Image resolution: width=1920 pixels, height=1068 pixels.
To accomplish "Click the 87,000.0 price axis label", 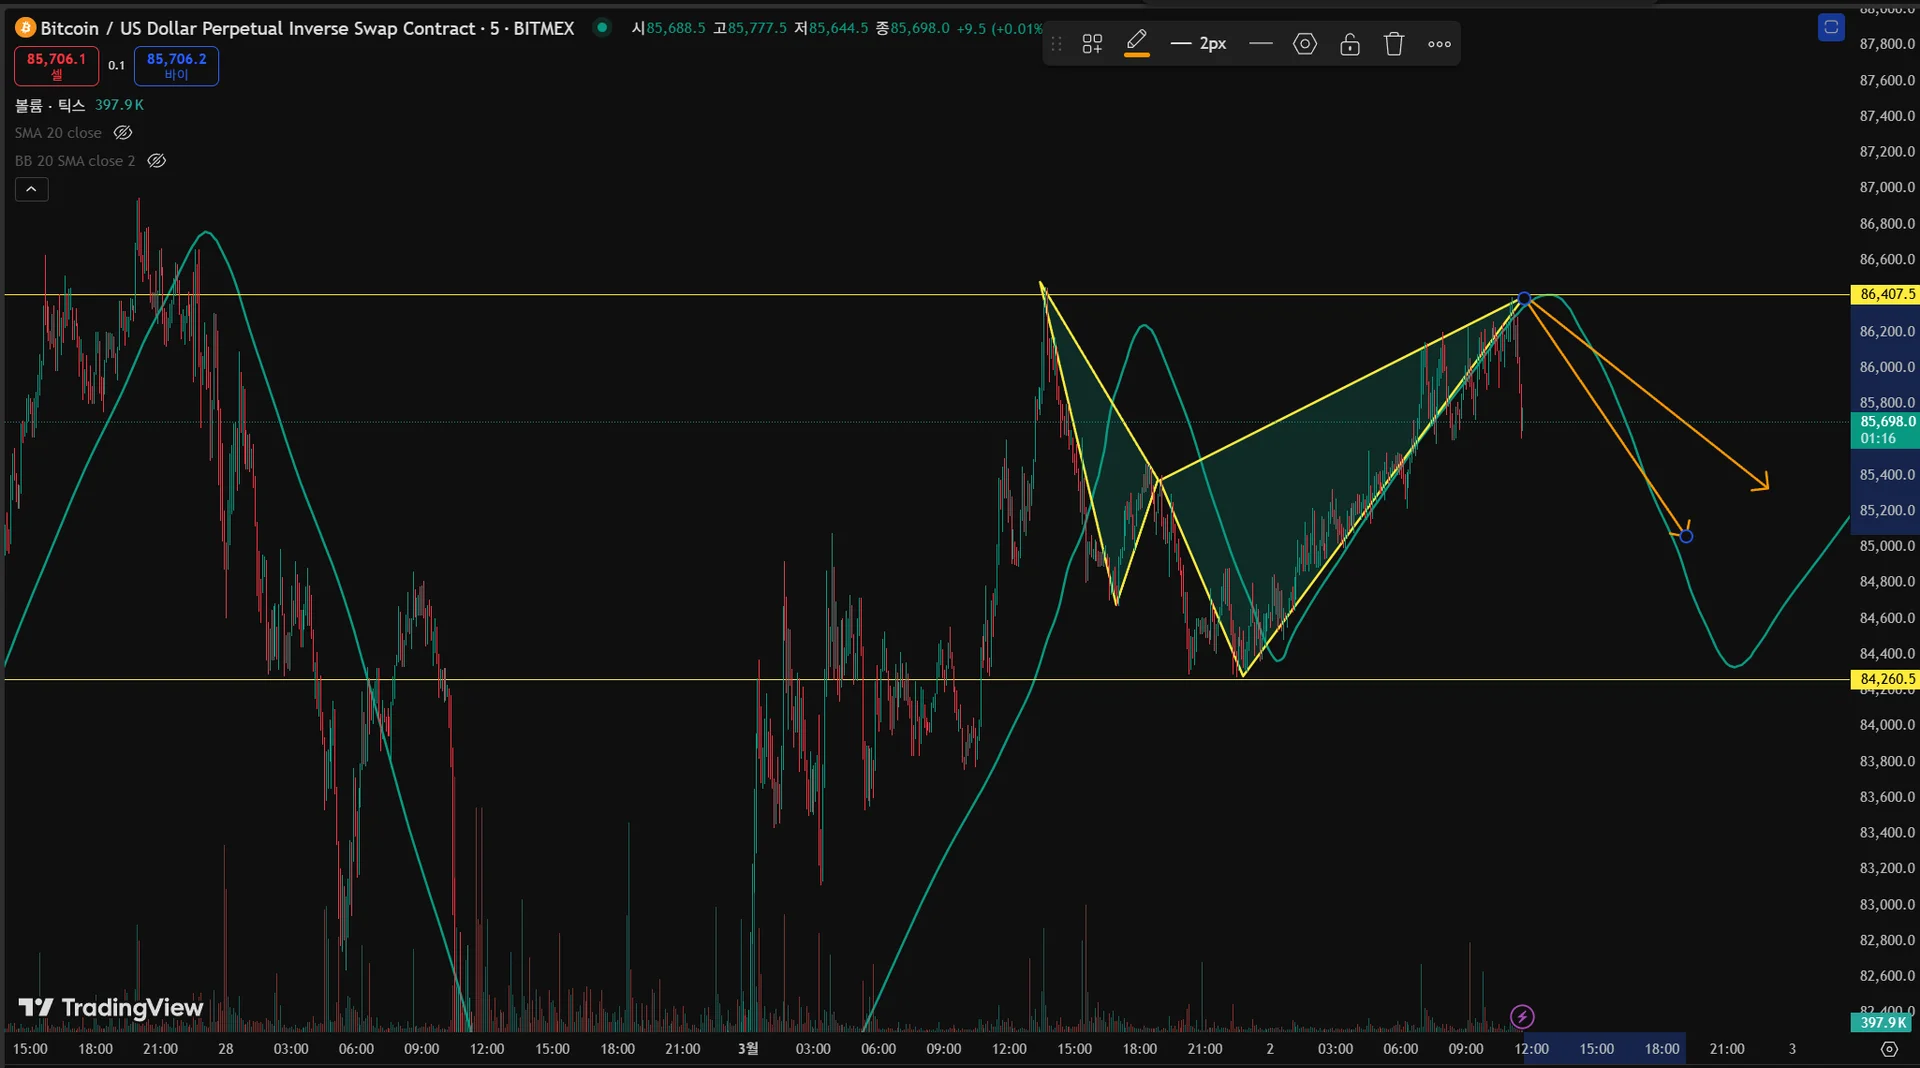I will click(x=1887, y=188).
